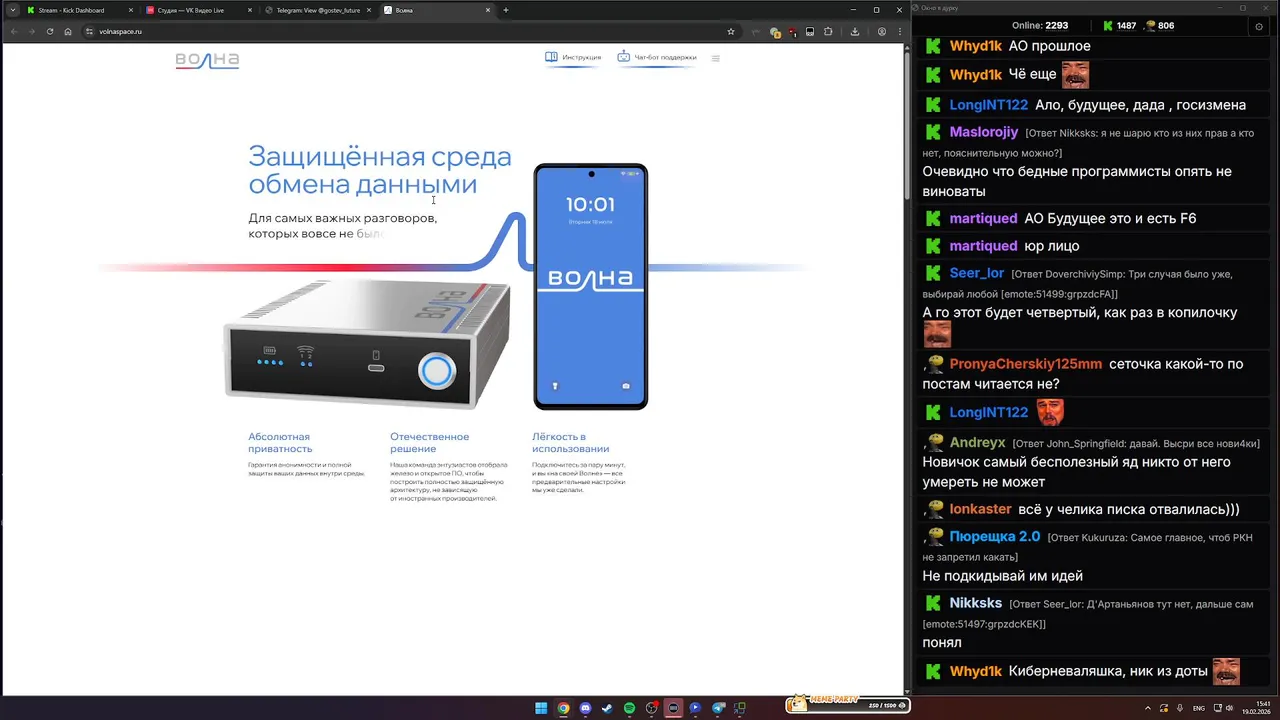1280x720 pixels.
Task: Open the Windows Start menu
Action: tap(541, 708)
